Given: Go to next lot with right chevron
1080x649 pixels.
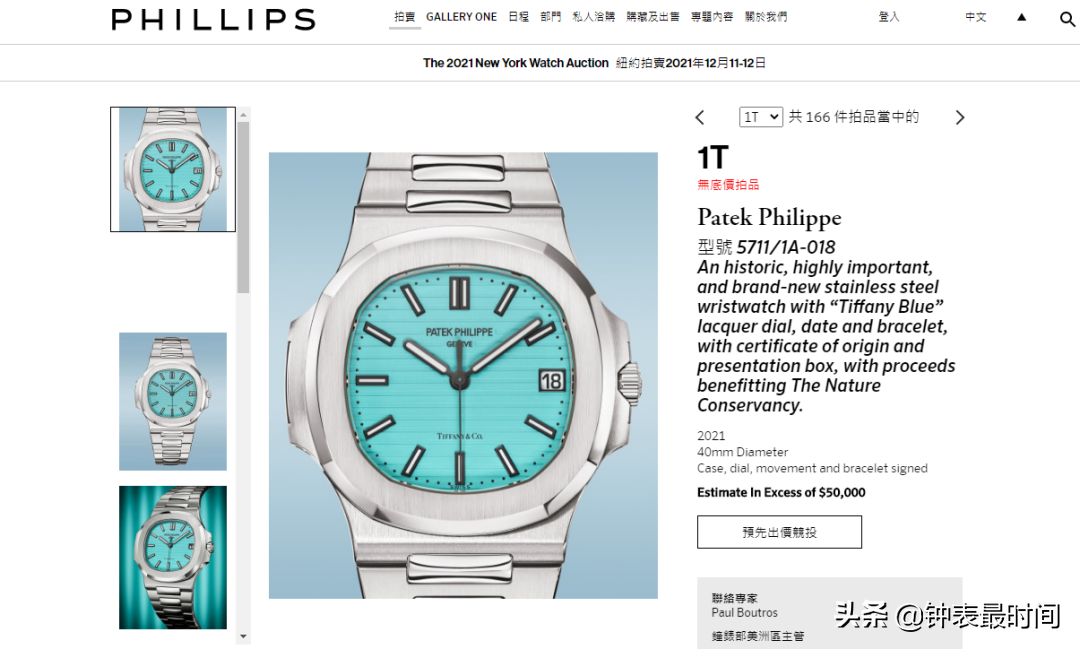Looking at the screenshot, I should pos(960,117).
